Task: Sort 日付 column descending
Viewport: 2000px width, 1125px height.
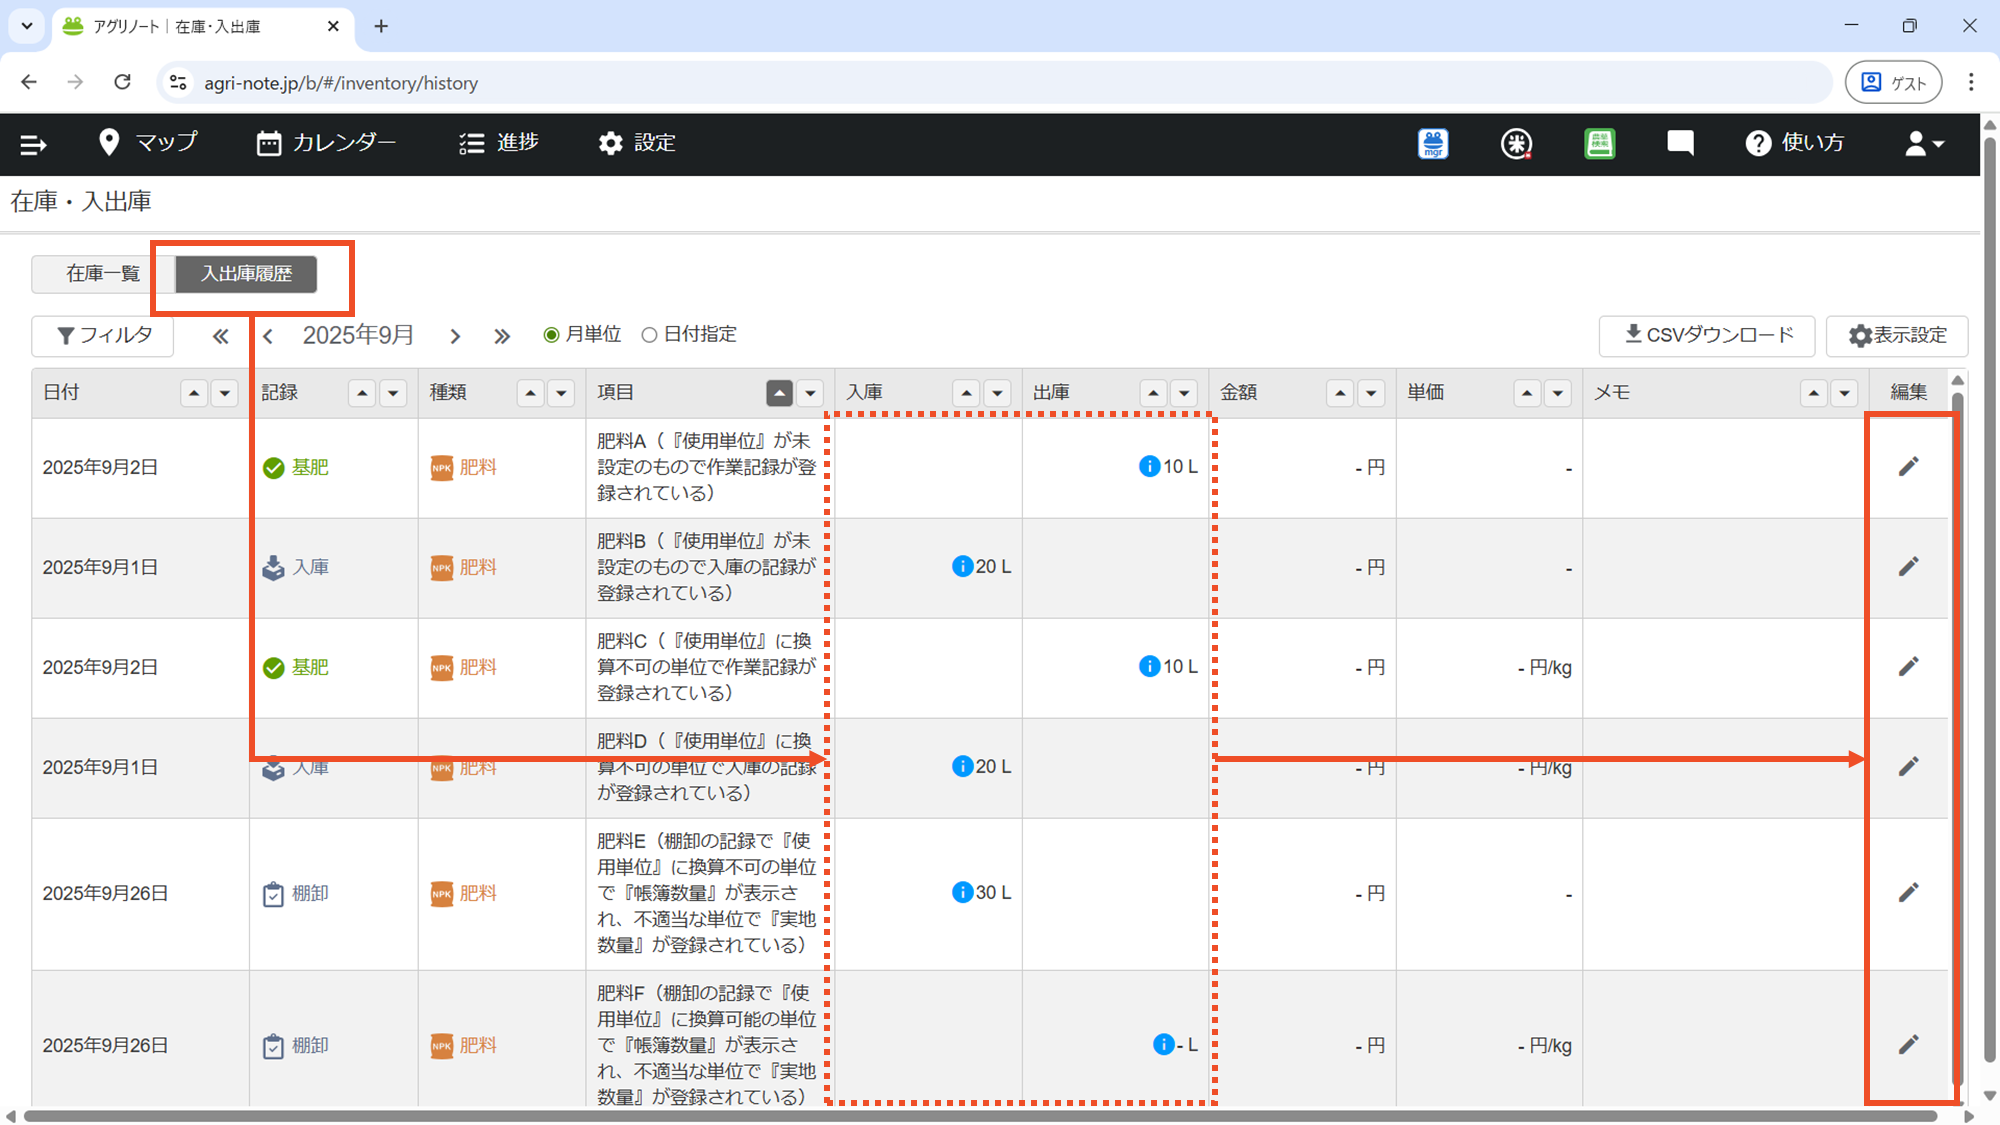Action: 225,394
